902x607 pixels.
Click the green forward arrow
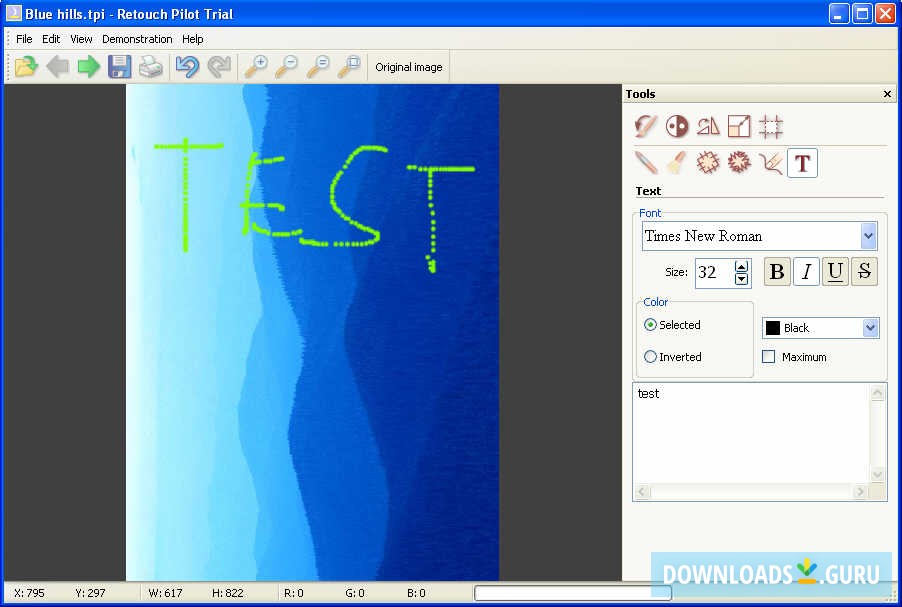pyautogui.click(x=89, y=67)
